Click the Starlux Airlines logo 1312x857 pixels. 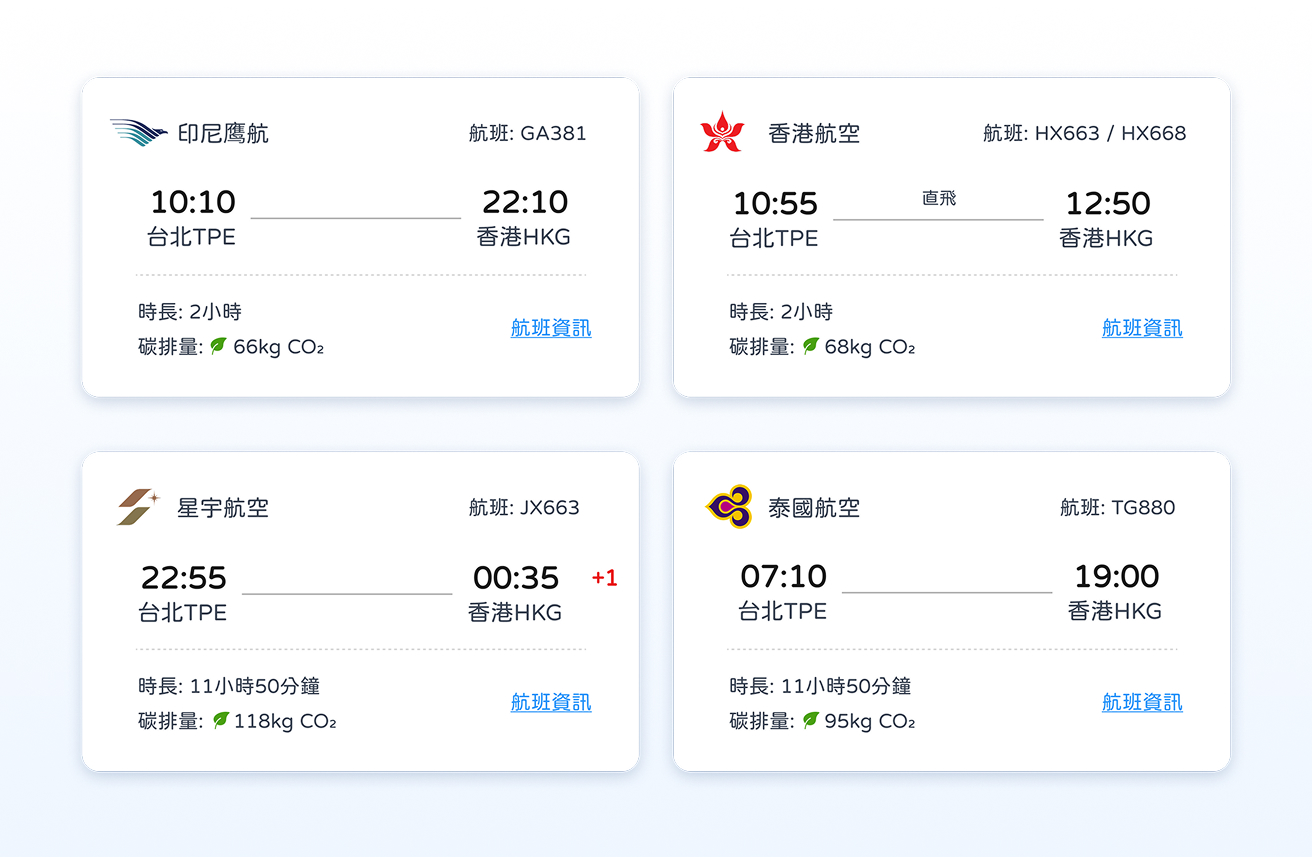pyautogui.click(x=138, y=507)
